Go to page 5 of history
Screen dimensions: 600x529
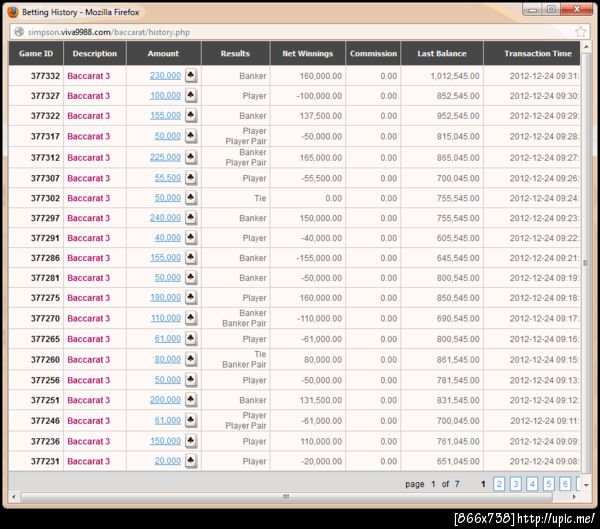(x=548, y=484)
